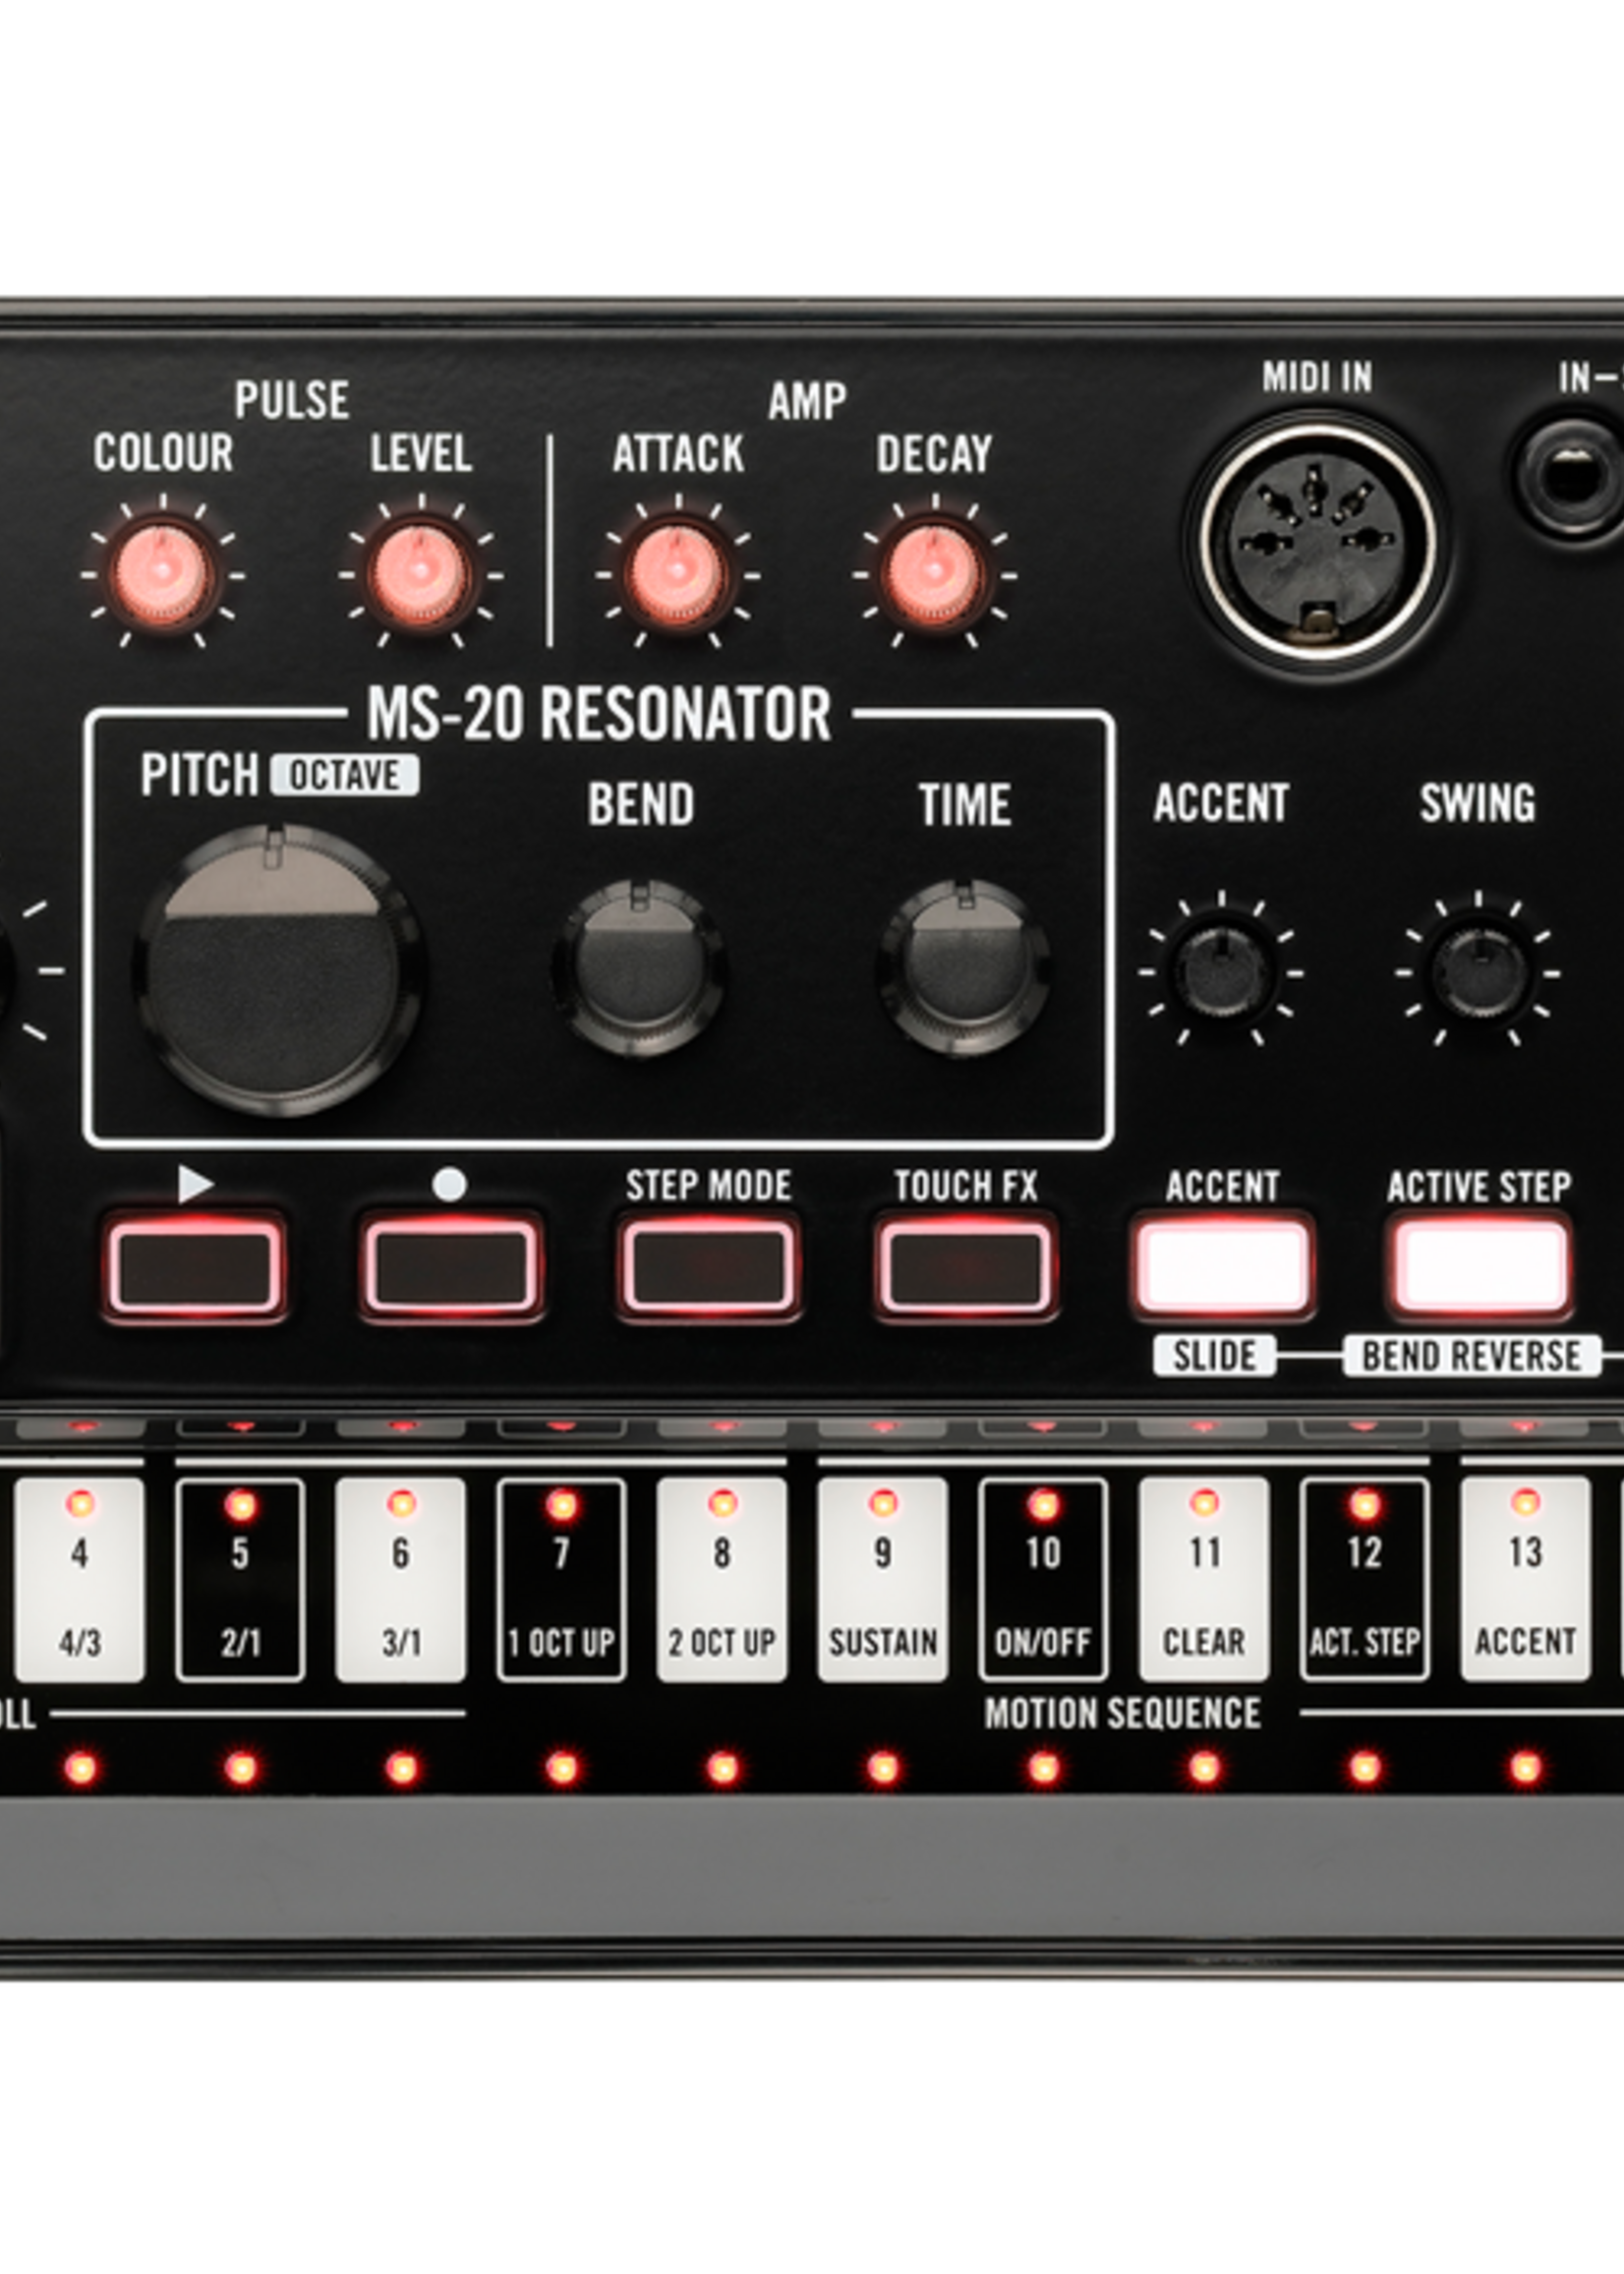Image resolution: width=1624 pixels, height=2274 pixels.
Task: Click the PULSE section label
Action: point(291,400)
